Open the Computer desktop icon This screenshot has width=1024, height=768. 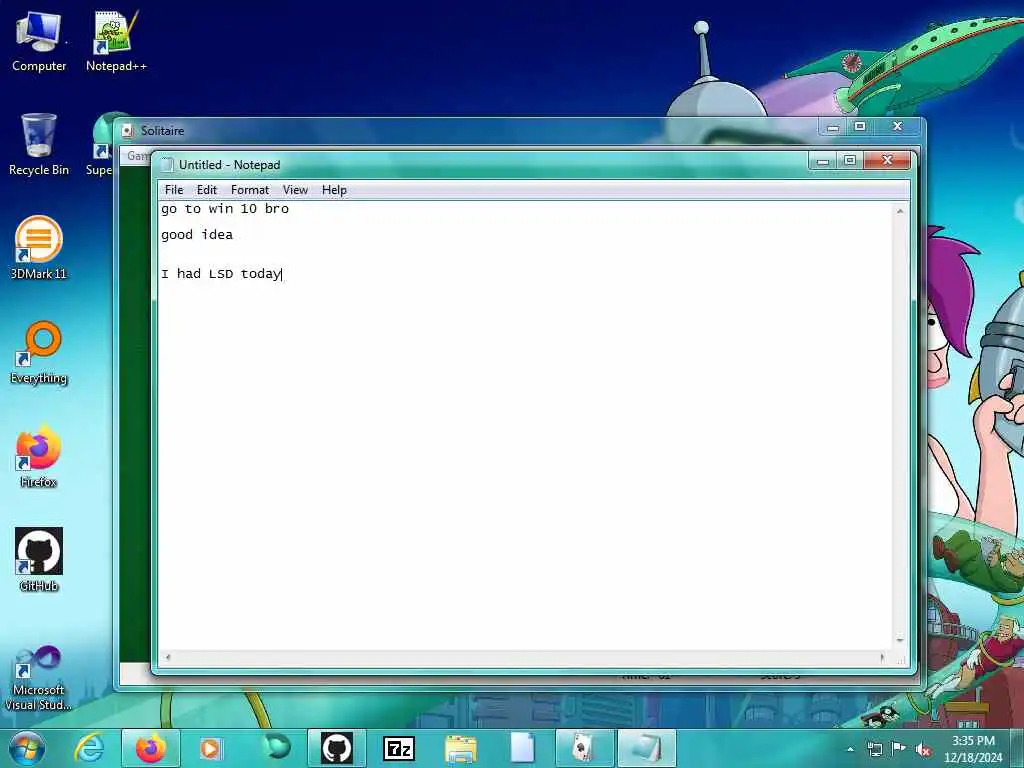coord(39,42)
